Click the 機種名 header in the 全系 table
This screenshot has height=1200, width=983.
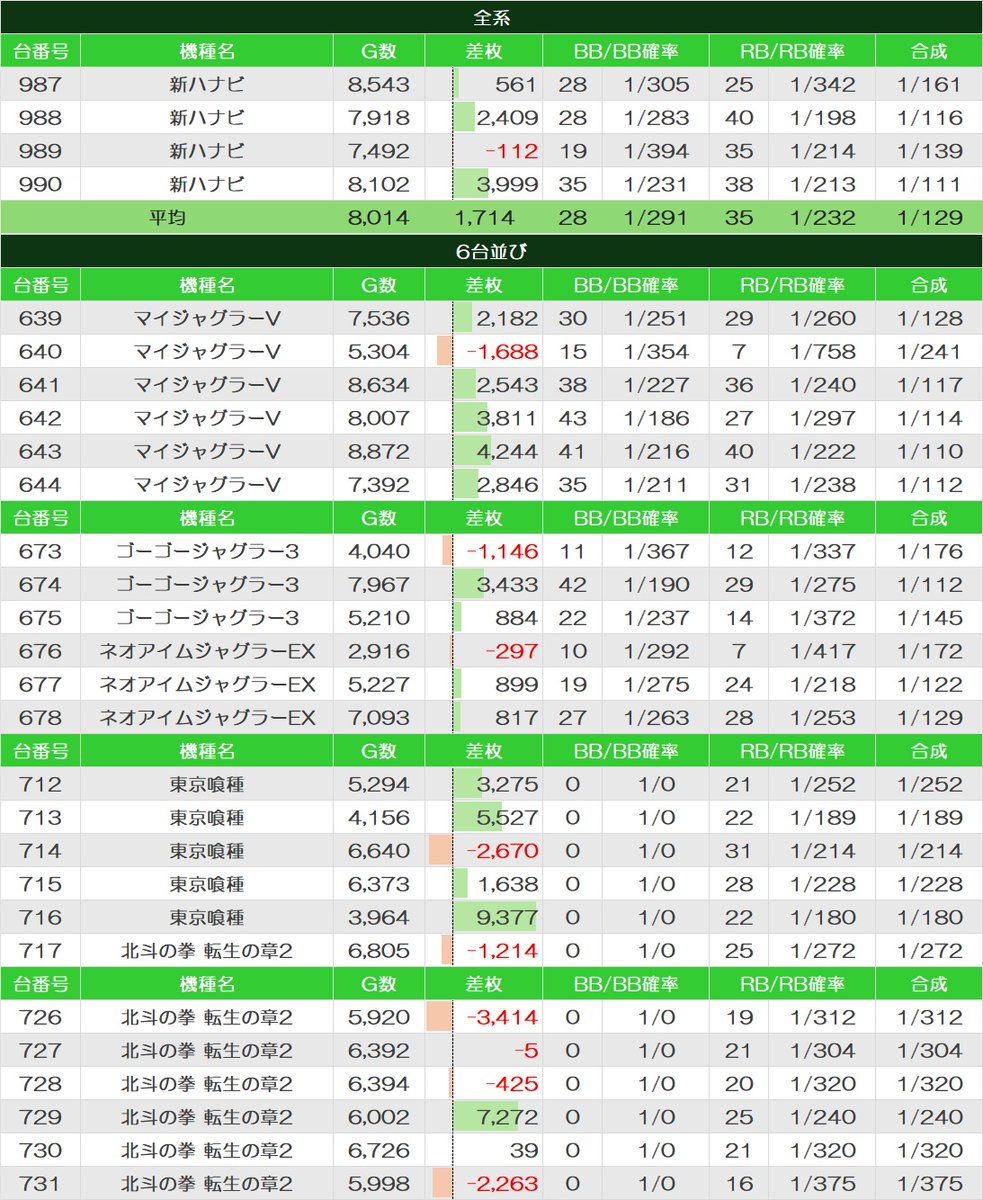tap(207, 51)
